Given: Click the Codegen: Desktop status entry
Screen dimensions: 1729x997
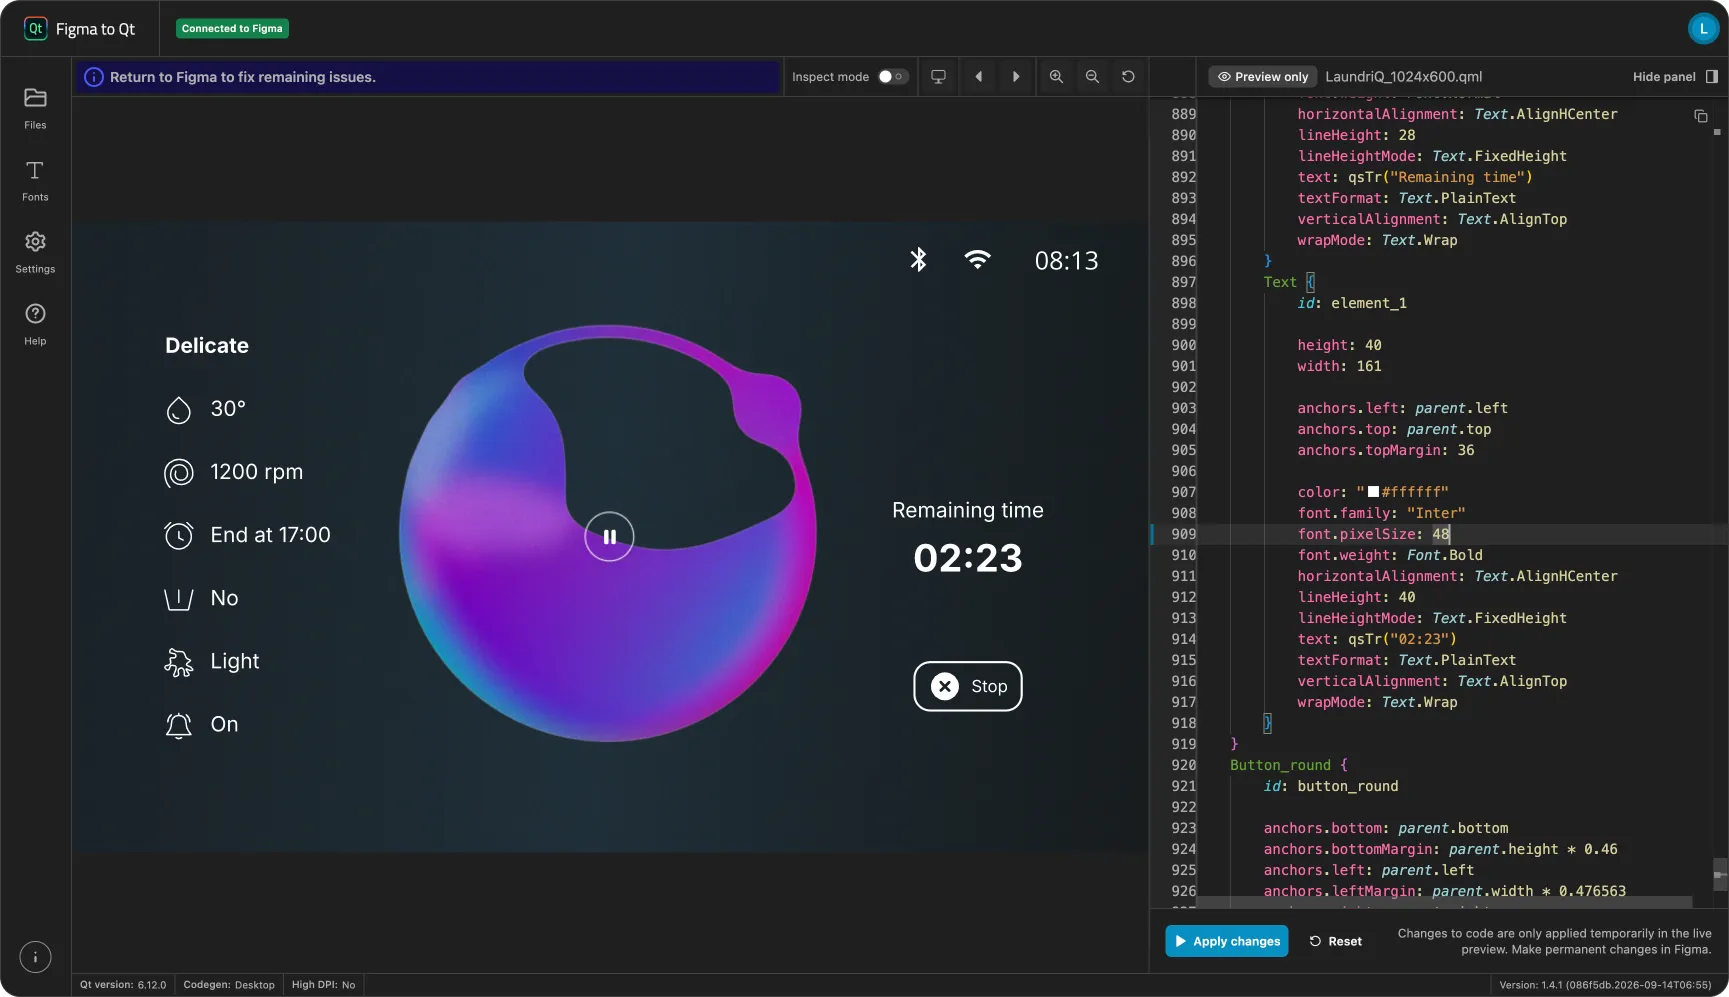Looking at the screenshot, I should [229, 985].
